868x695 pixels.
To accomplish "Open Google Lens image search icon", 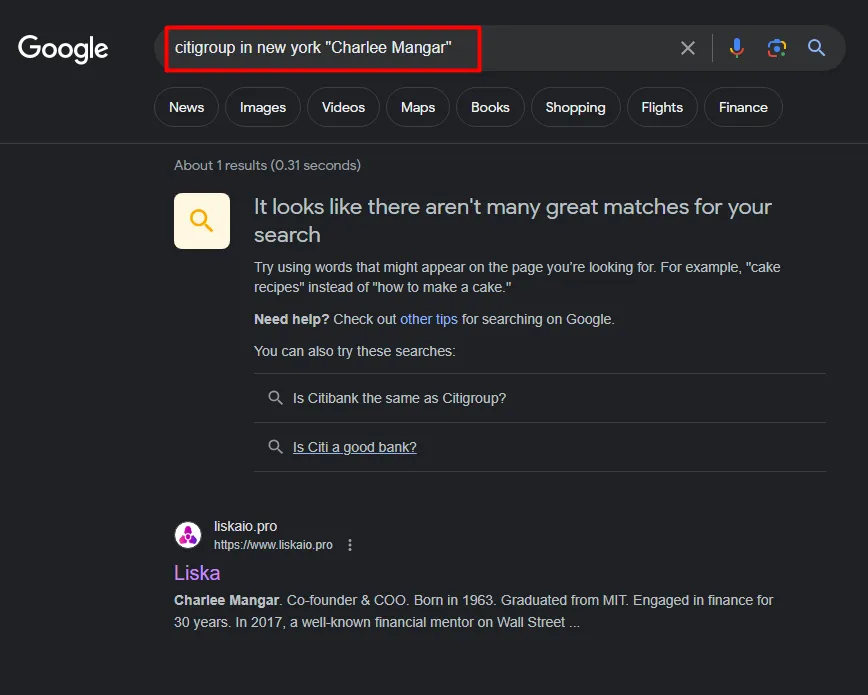I will 777,48.
